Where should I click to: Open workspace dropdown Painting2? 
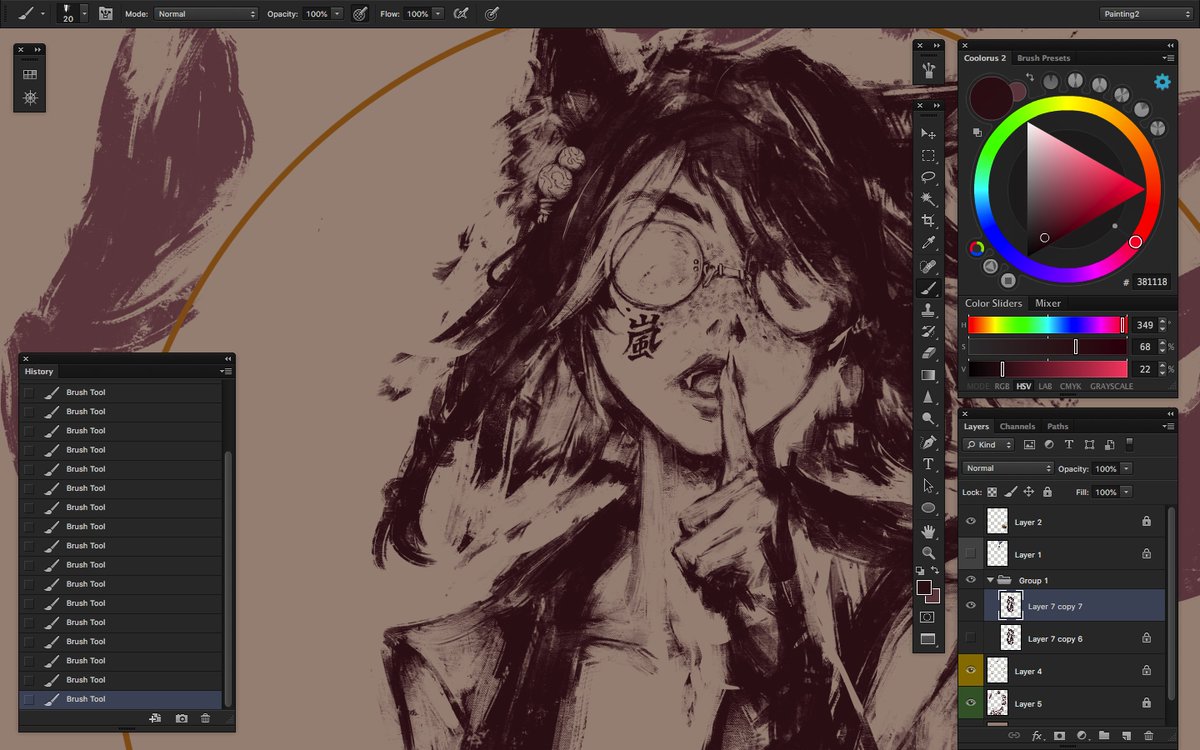click(x=1146, y=14)
